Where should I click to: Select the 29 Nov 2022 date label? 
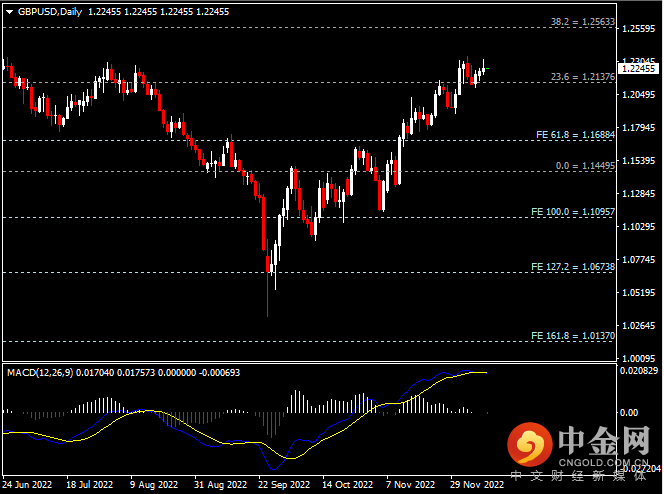tap(477, 484)
